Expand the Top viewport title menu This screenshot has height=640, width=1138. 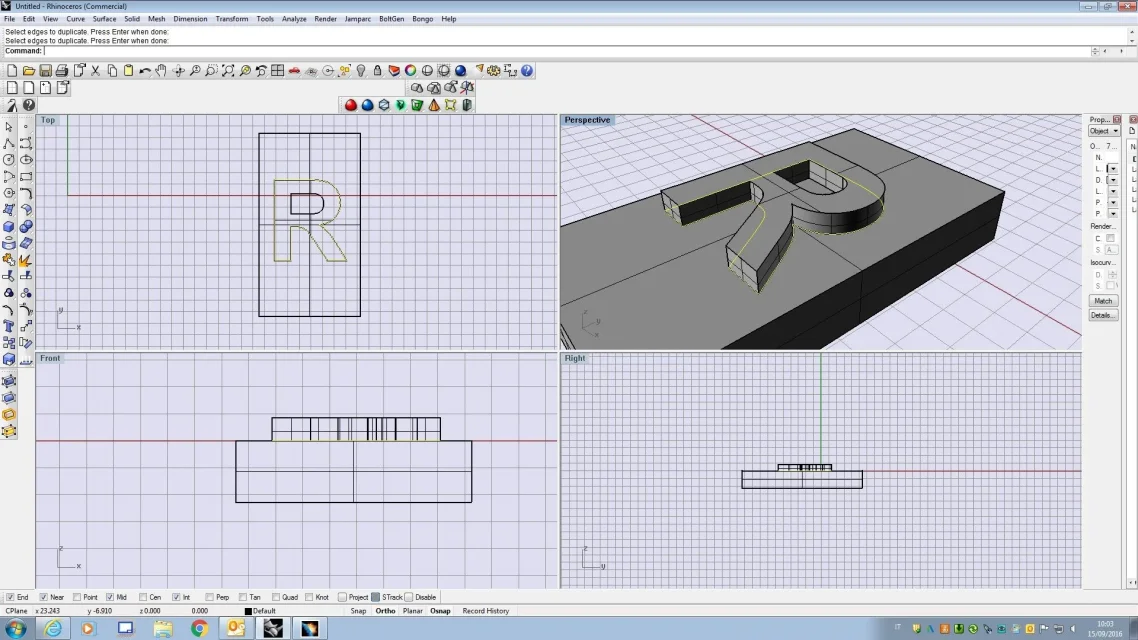[x=48, y=120]
